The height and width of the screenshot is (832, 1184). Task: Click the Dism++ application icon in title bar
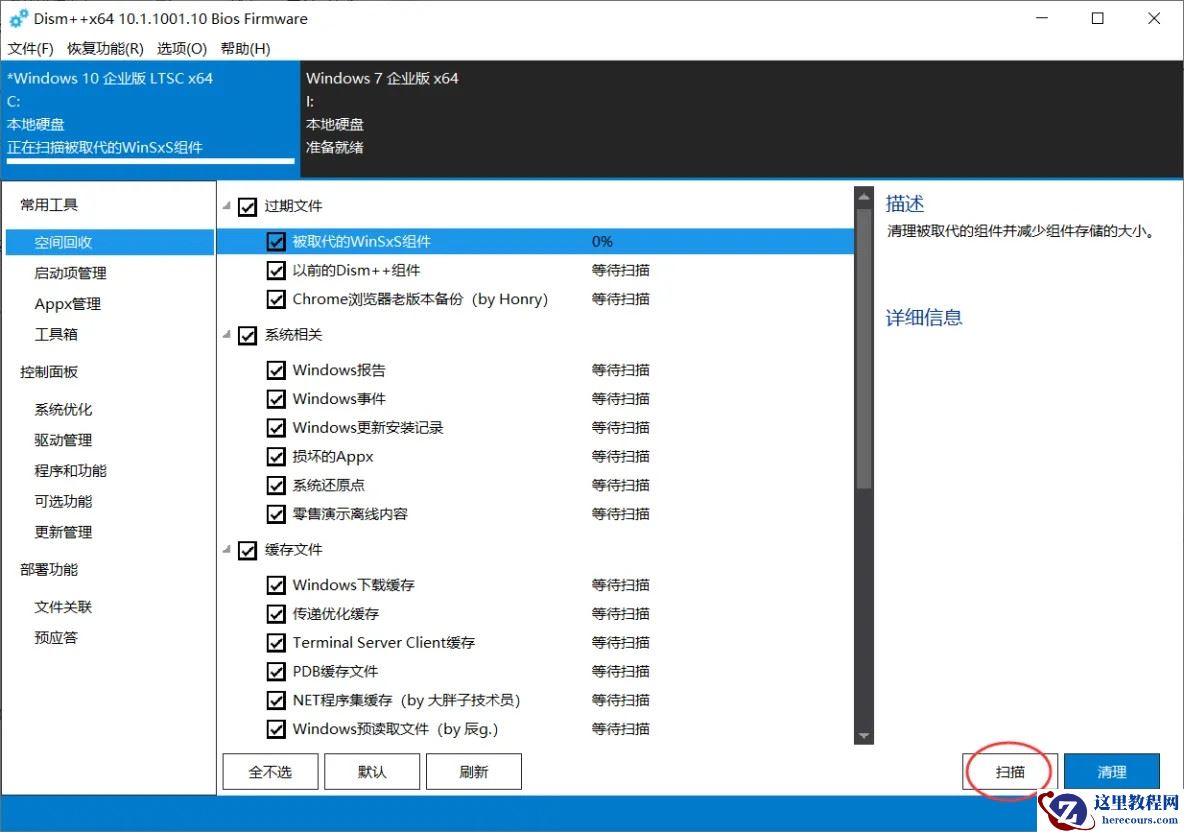coord(17,18)
